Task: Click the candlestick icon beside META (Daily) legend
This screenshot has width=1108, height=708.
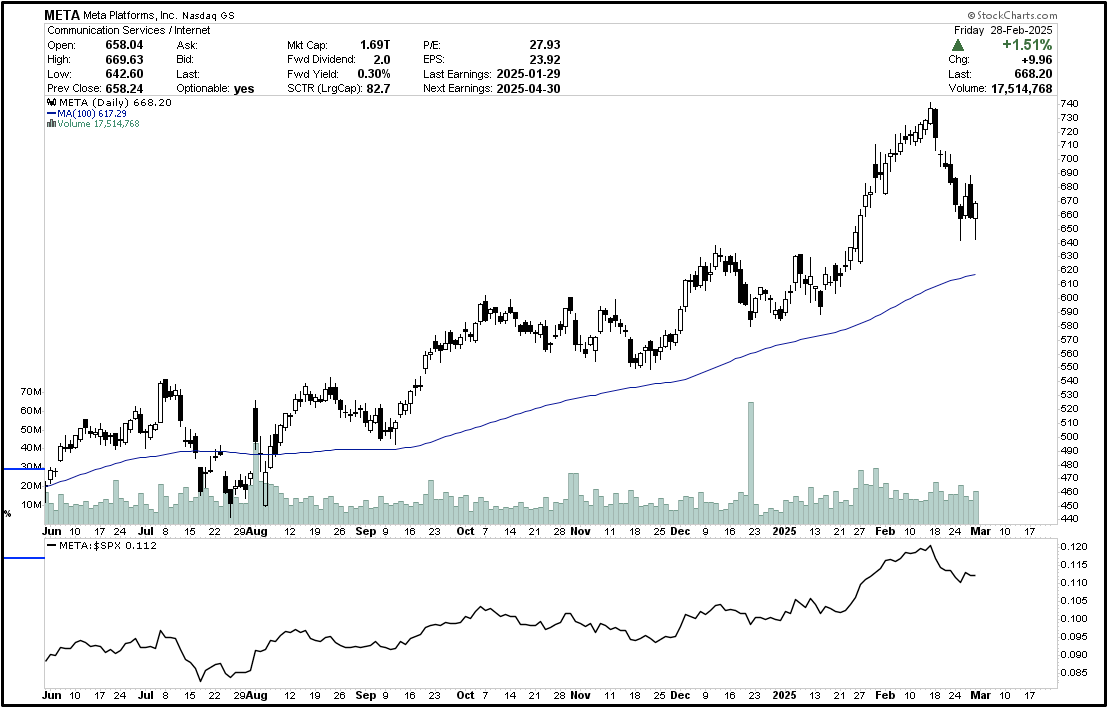Action: (51, 102)
